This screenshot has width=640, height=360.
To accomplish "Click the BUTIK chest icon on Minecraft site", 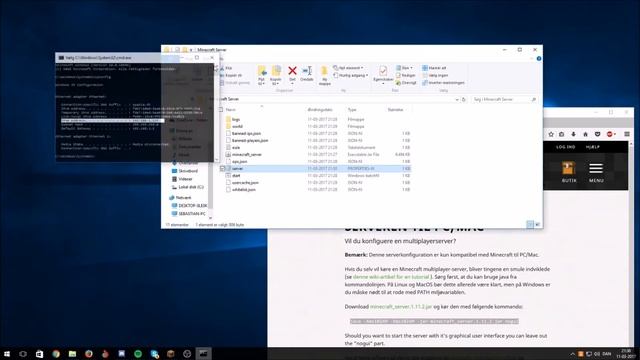I will pyautogui.click(x=569, y=168).
